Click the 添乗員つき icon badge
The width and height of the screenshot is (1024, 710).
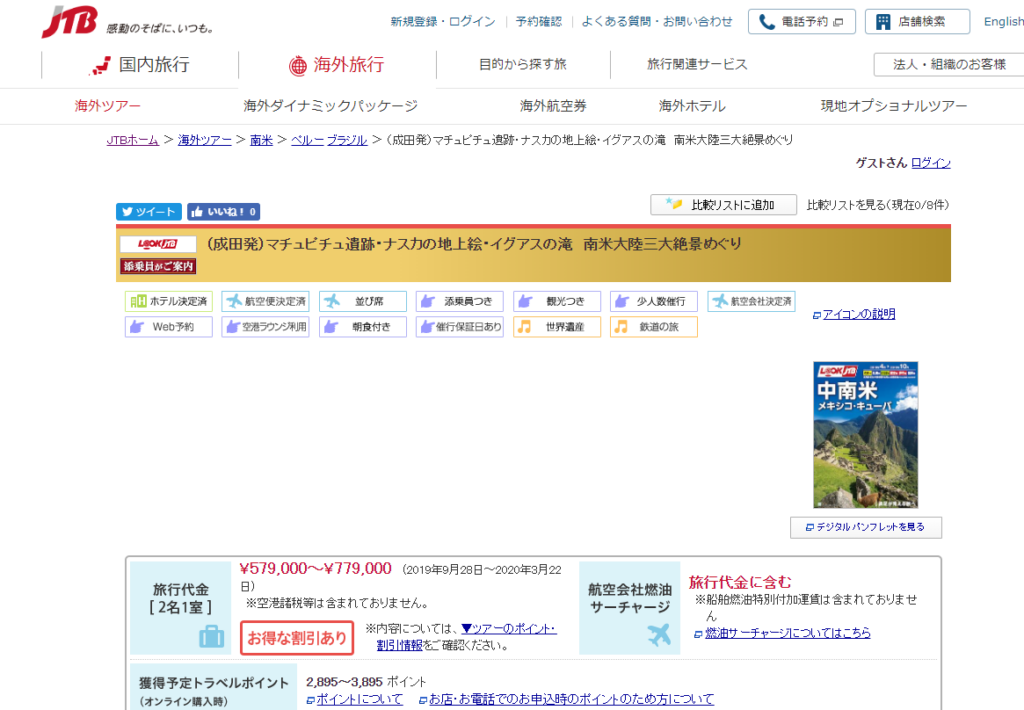pyautogui.click(x=459, y=301)
